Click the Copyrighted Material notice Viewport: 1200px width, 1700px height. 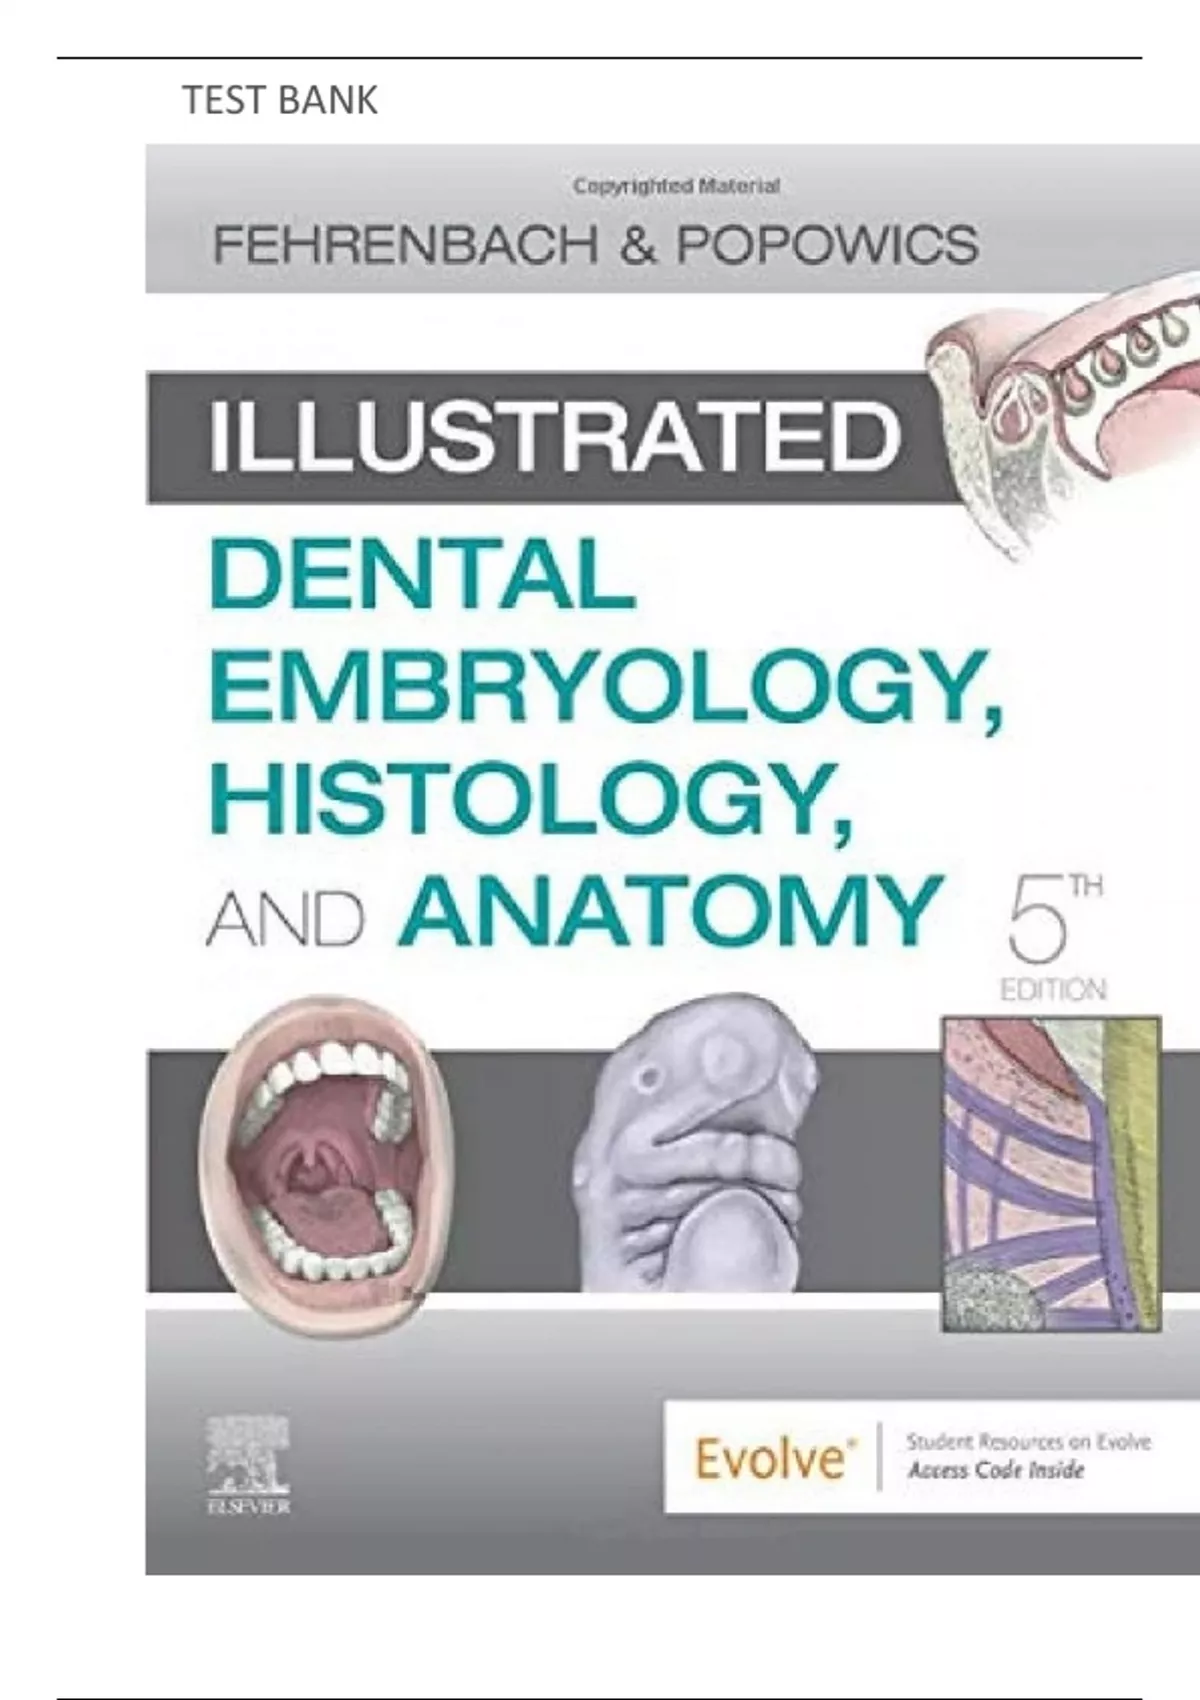point(675,185)
